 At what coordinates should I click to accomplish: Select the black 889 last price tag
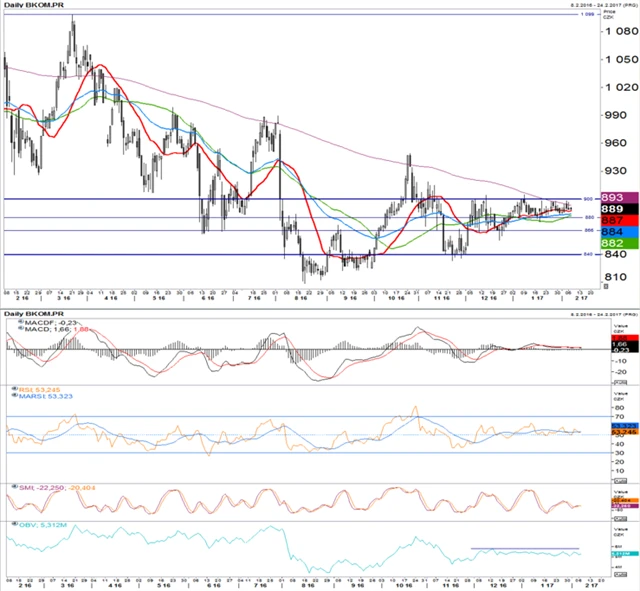pos(613,208)
